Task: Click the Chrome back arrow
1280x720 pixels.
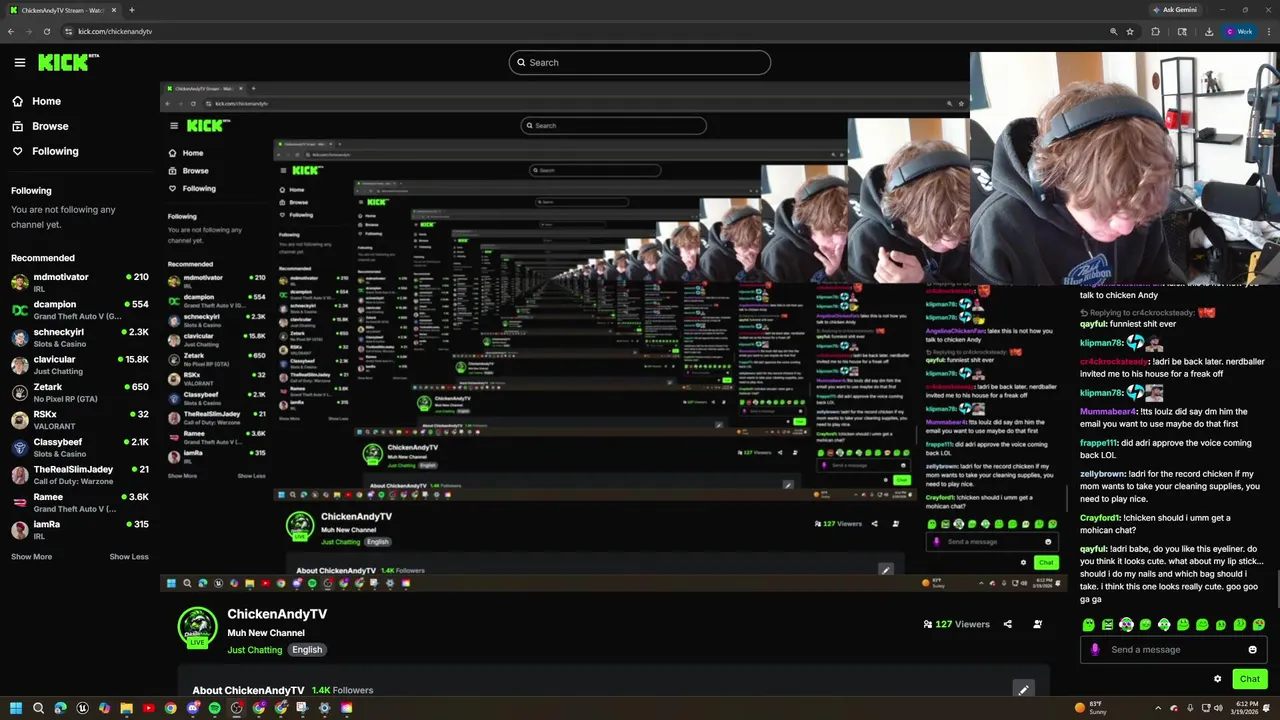Action: [x=11, y=31]
